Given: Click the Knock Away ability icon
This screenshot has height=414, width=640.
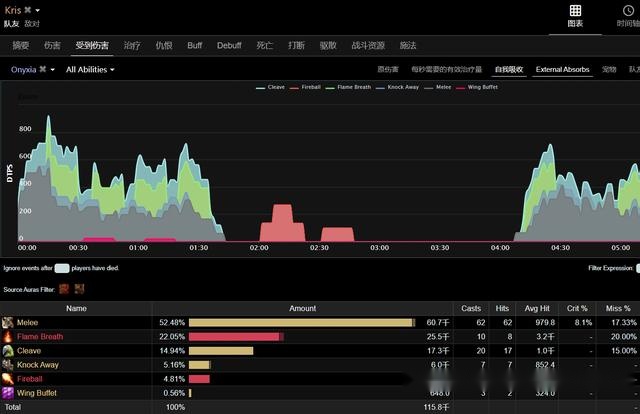Looking at the screenshot, I should pos(8,365).
